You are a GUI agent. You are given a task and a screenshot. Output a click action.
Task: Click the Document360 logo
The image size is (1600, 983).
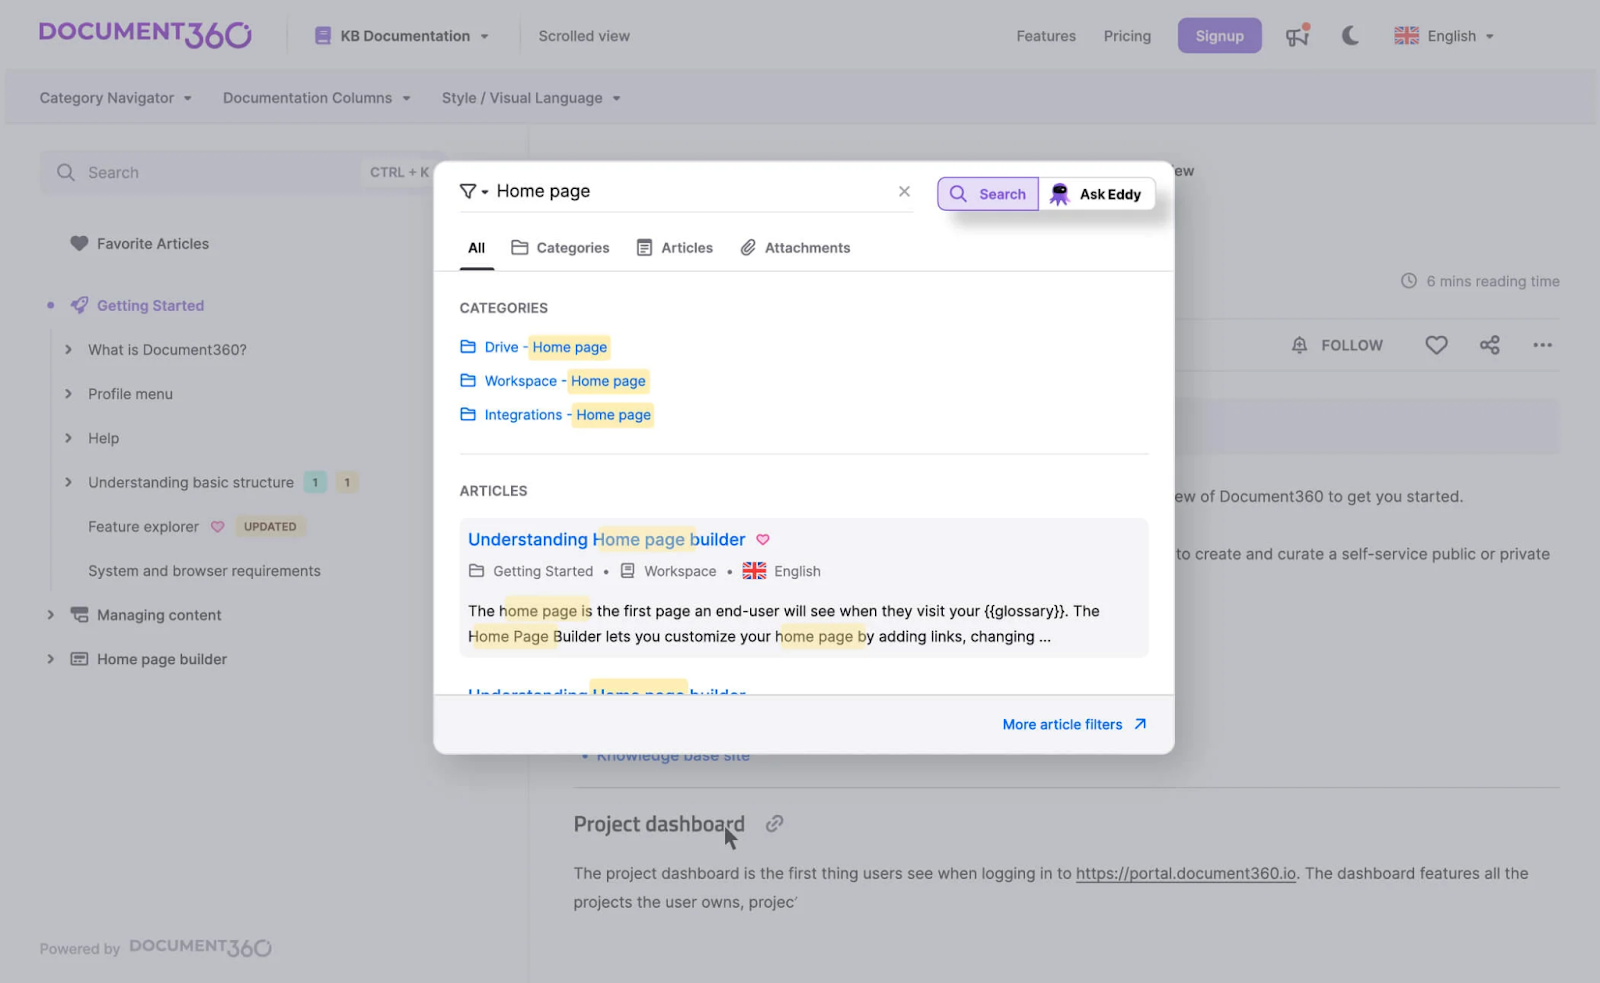(x=145, y=34)
